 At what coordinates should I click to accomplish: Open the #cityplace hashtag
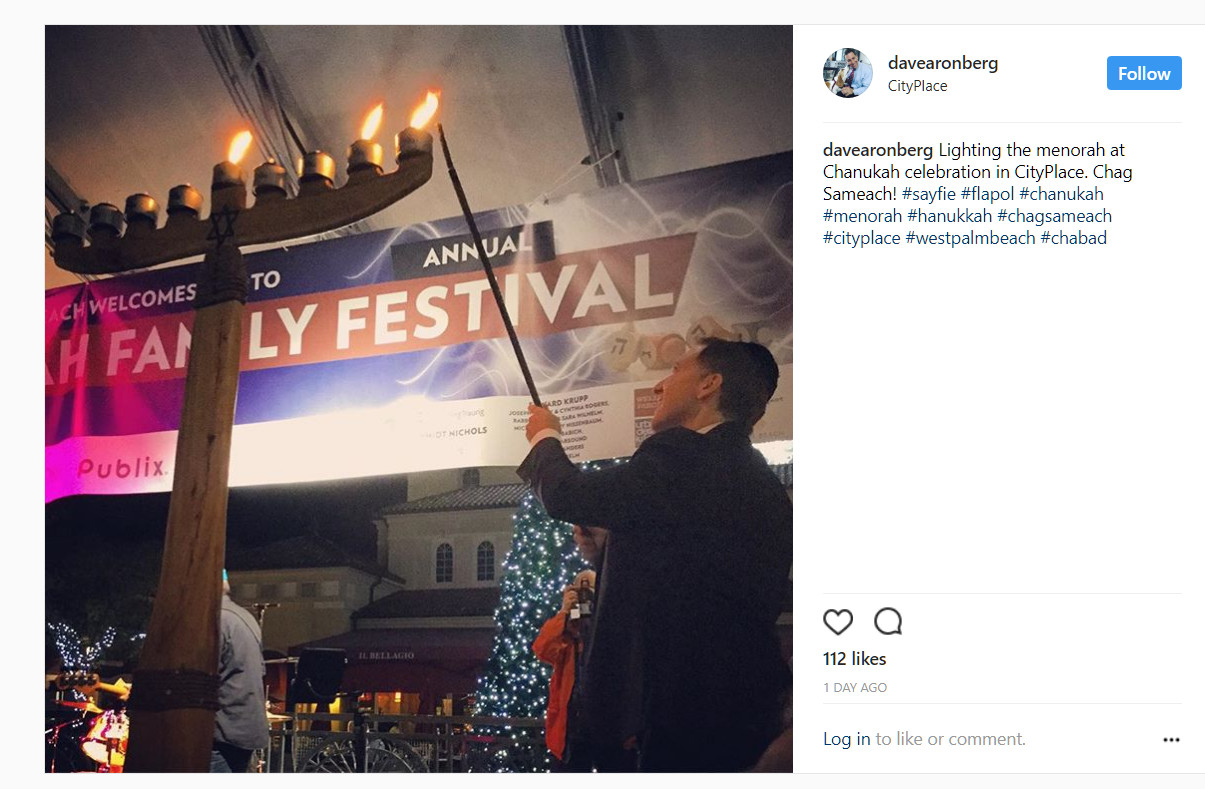[862, 238]
